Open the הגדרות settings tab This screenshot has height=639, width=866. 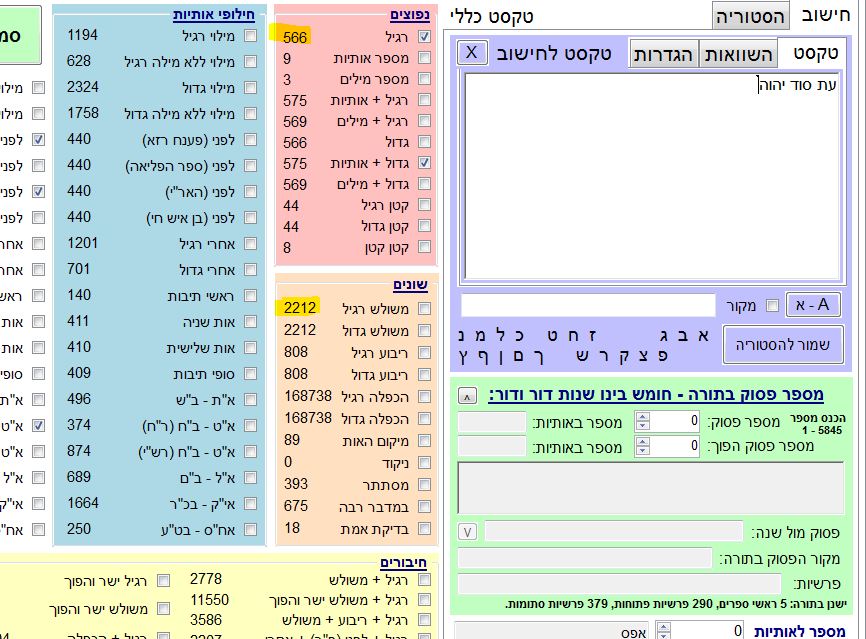[663, 53]
